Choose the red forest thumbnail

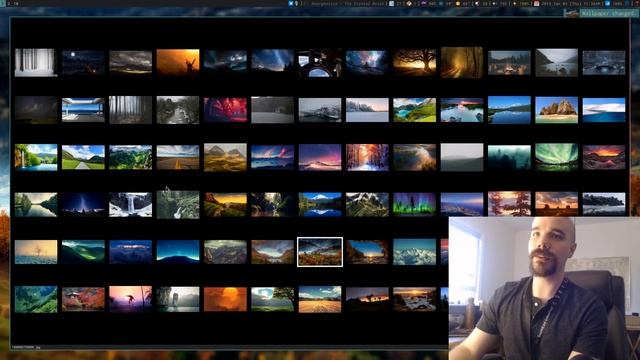(x=225, y=110)
